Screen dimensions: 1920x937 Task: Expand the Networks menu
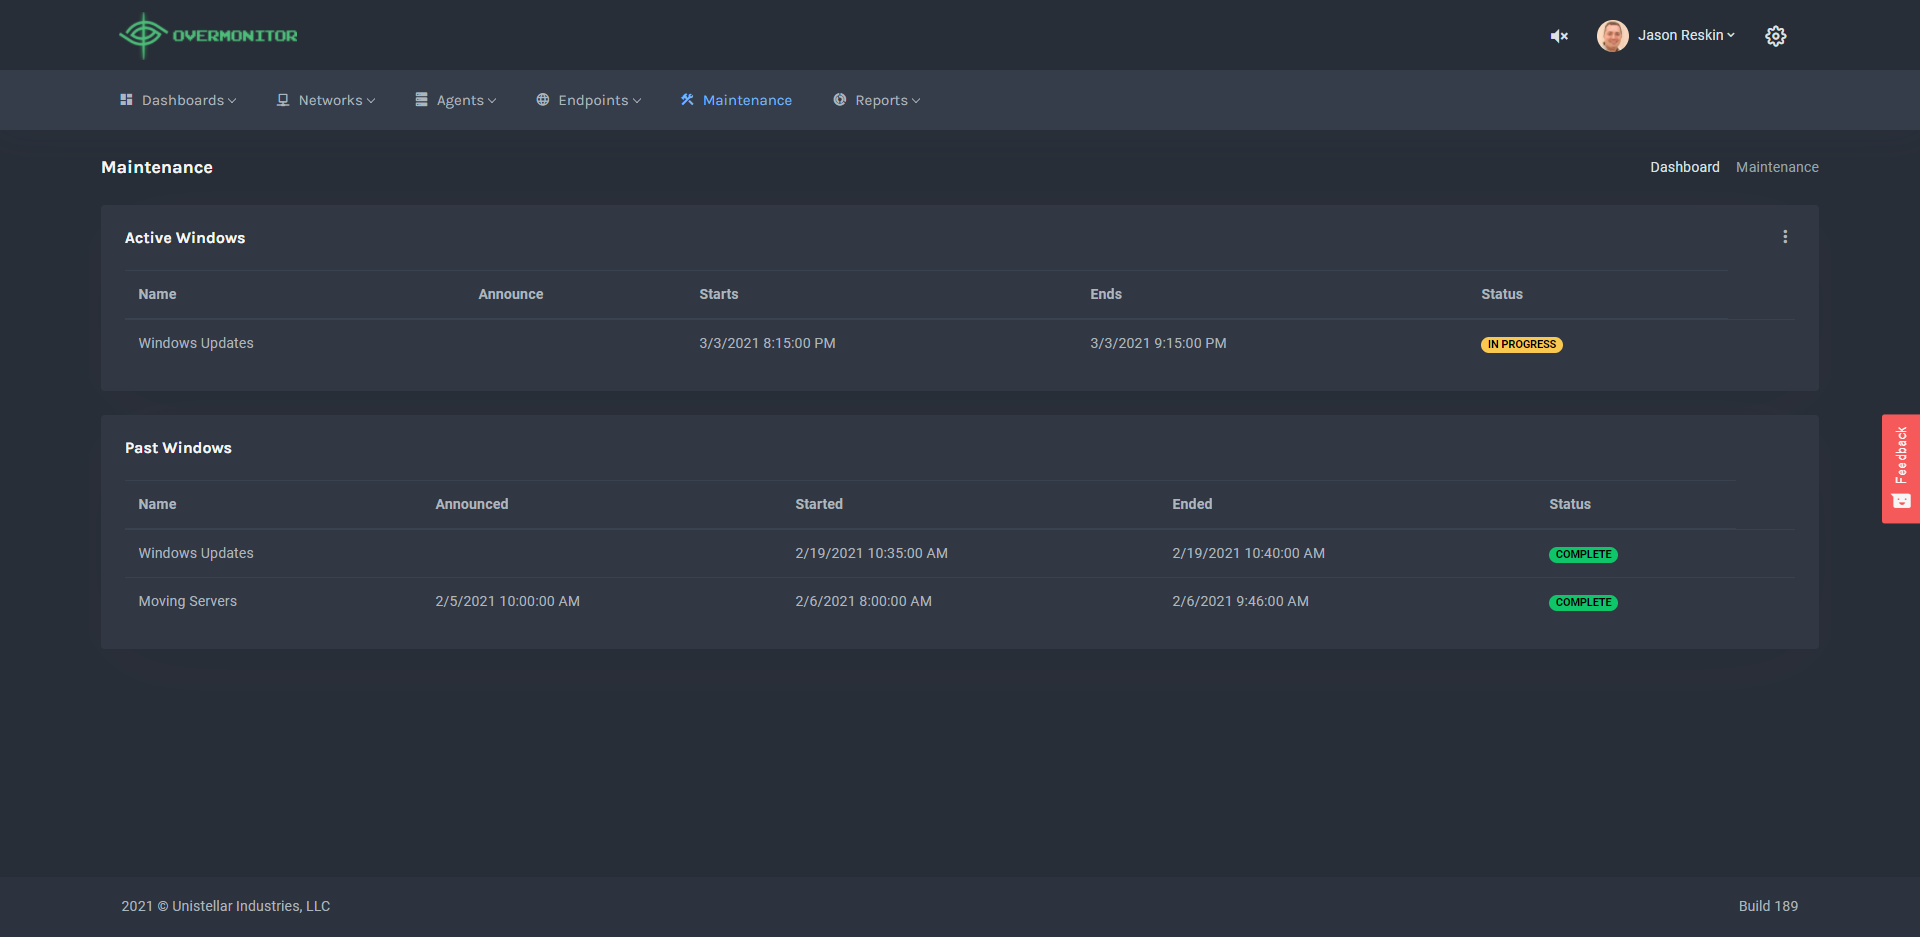(x=337, y=100)
